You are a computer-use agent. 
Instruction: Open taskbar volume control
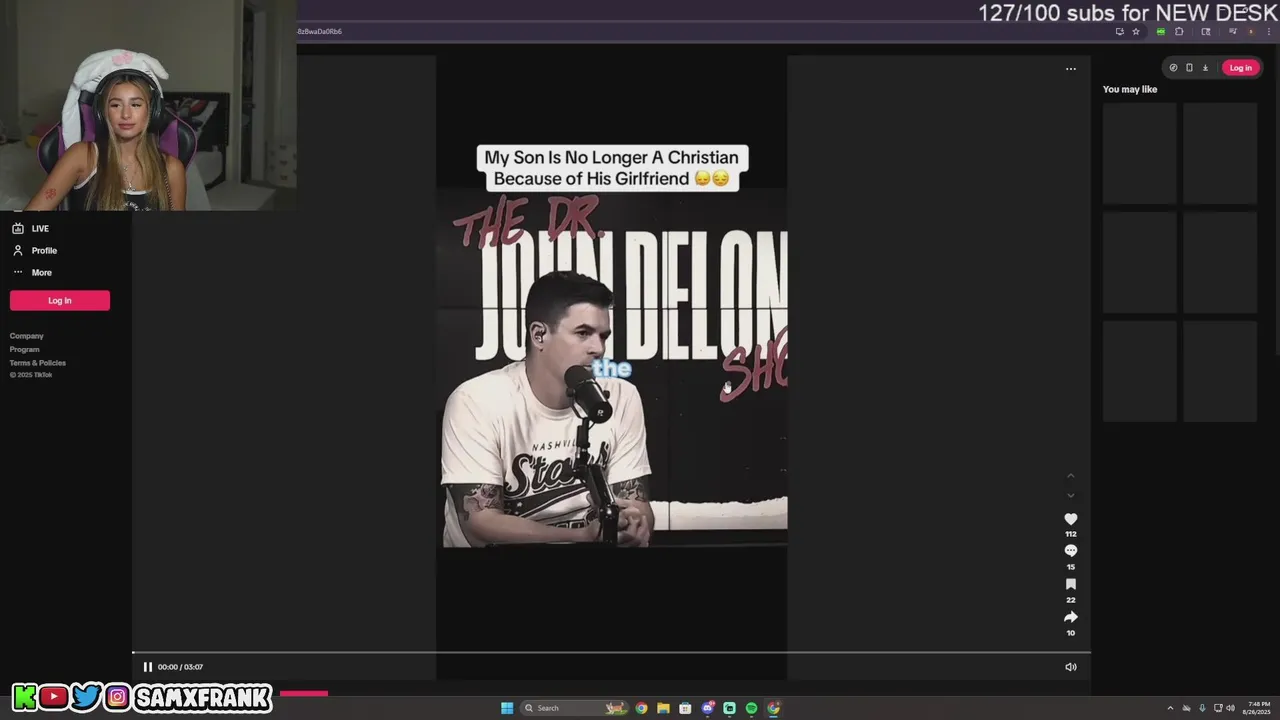(1230, 708)
